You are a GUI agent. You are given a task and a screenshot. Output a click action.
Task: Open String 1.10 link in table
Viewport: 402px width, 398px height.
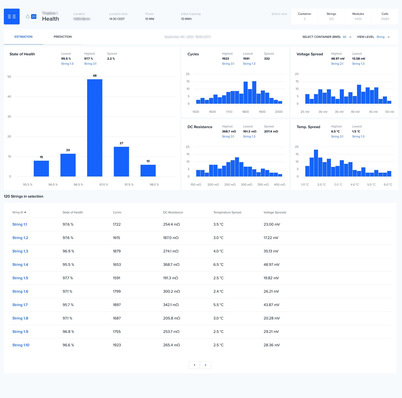pos(21,345)
